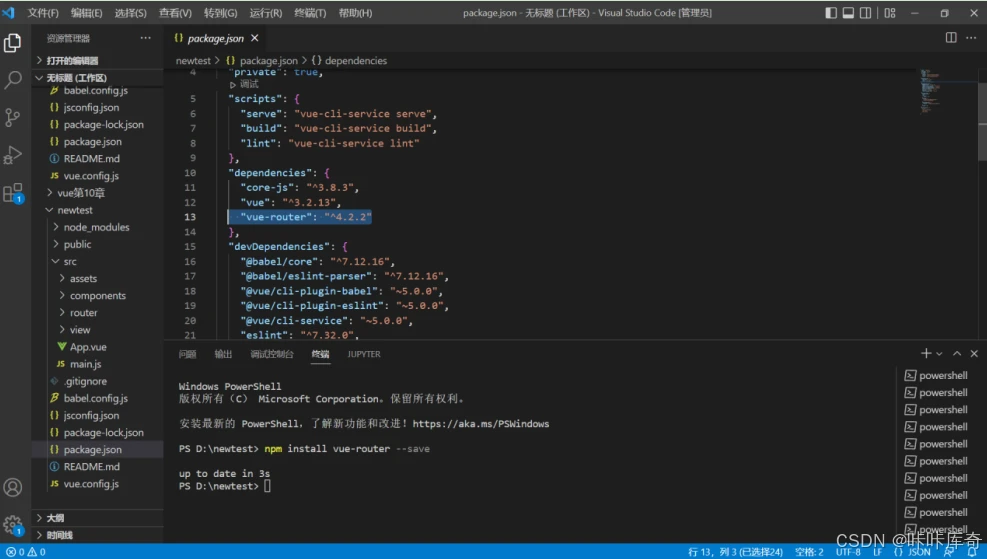987x559 pixels.
Task: Click the 行 13, 列 3 cursor position status
Action: point(735,552)
